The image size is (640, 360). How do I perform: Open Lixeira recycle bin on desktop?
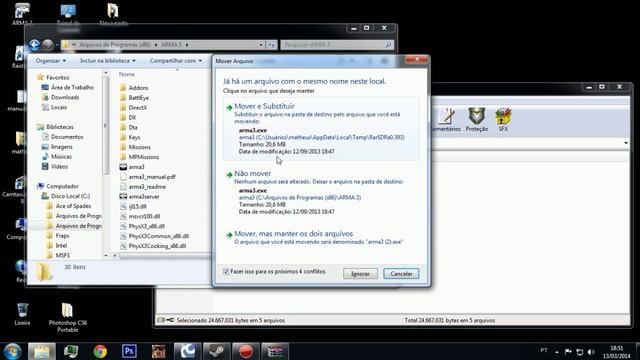click(x=22, y=314)
